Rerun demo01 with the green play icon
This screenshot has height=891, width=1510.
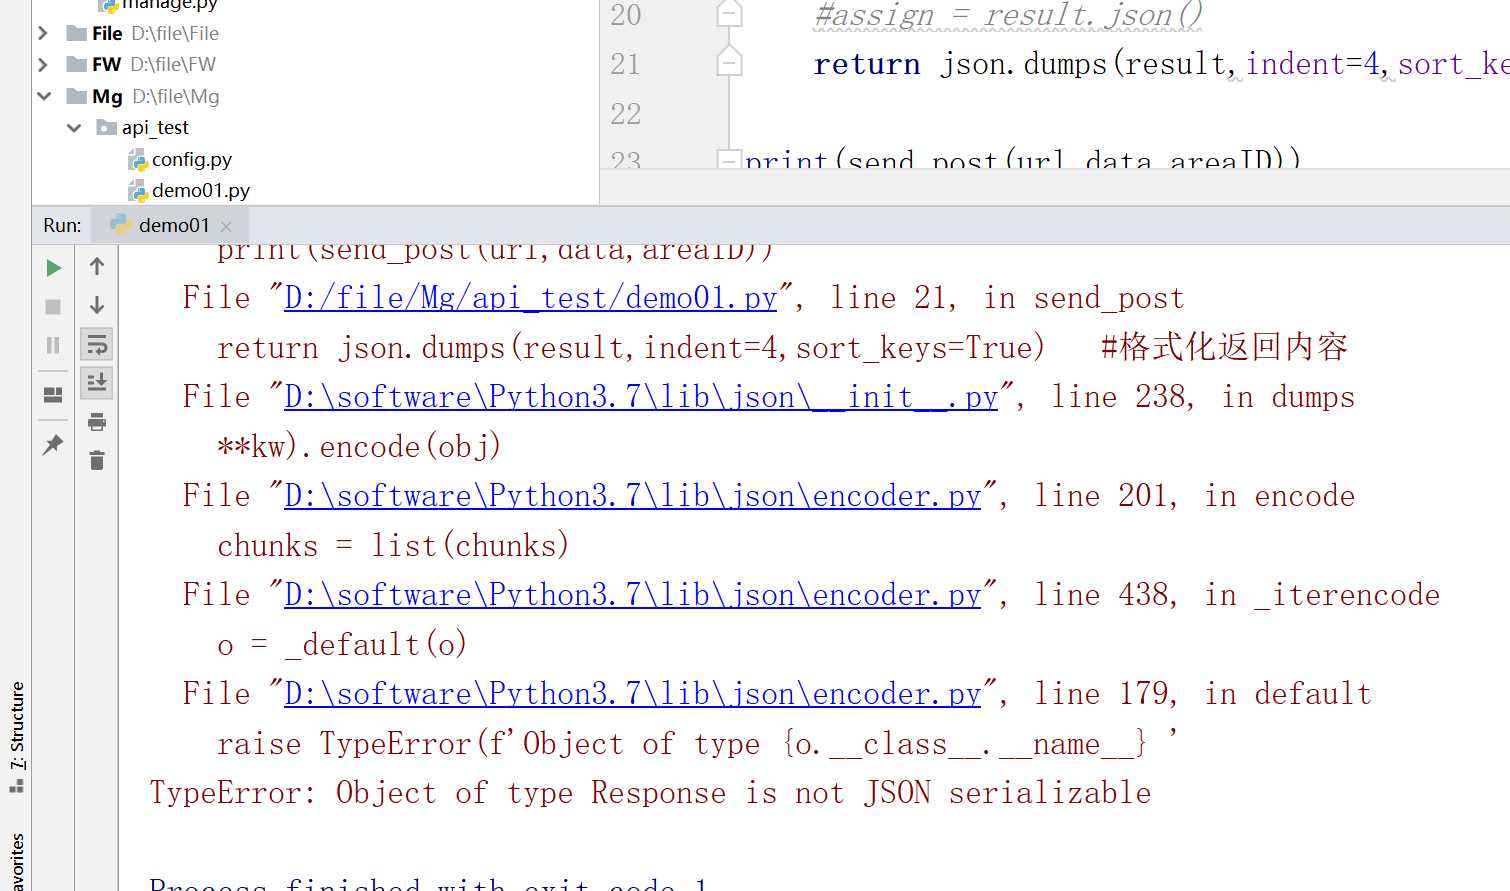click(53, 268)
